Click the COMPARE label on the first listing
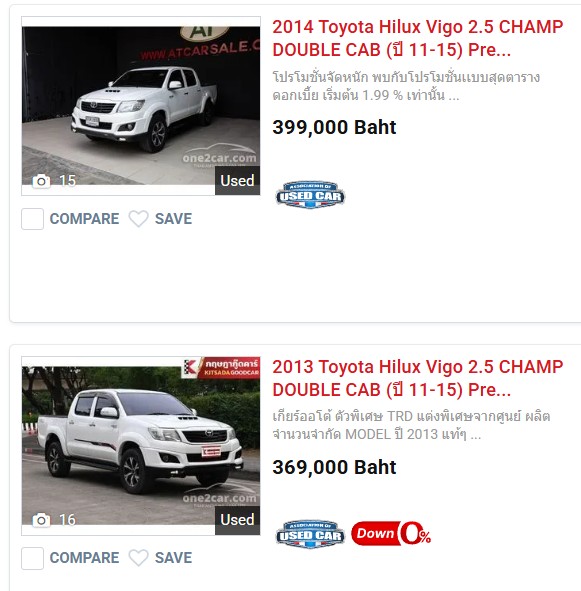 click(x=84, y=219)
